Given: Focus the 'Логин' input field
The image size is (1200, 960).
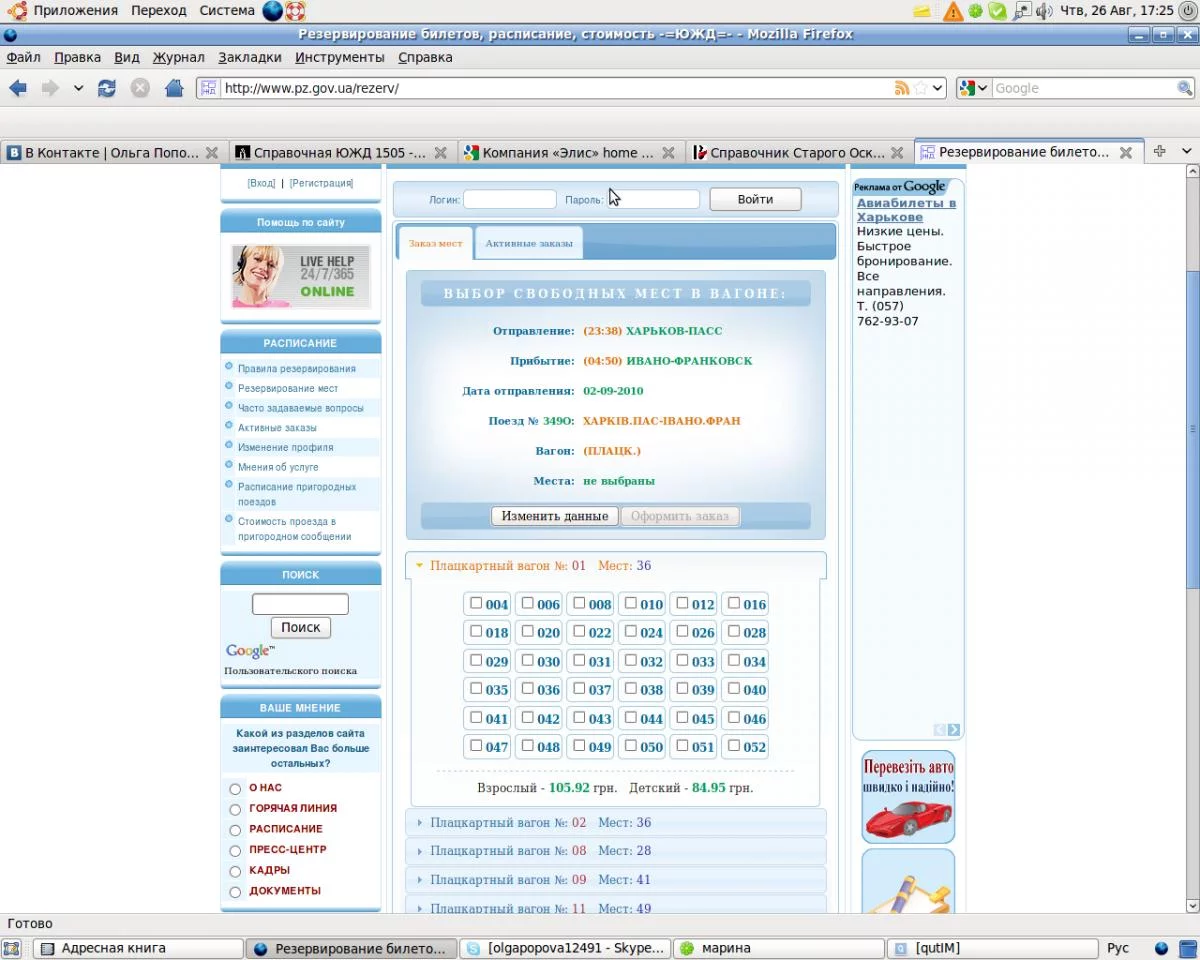Looking at the screenshot, I should point(510,199).
